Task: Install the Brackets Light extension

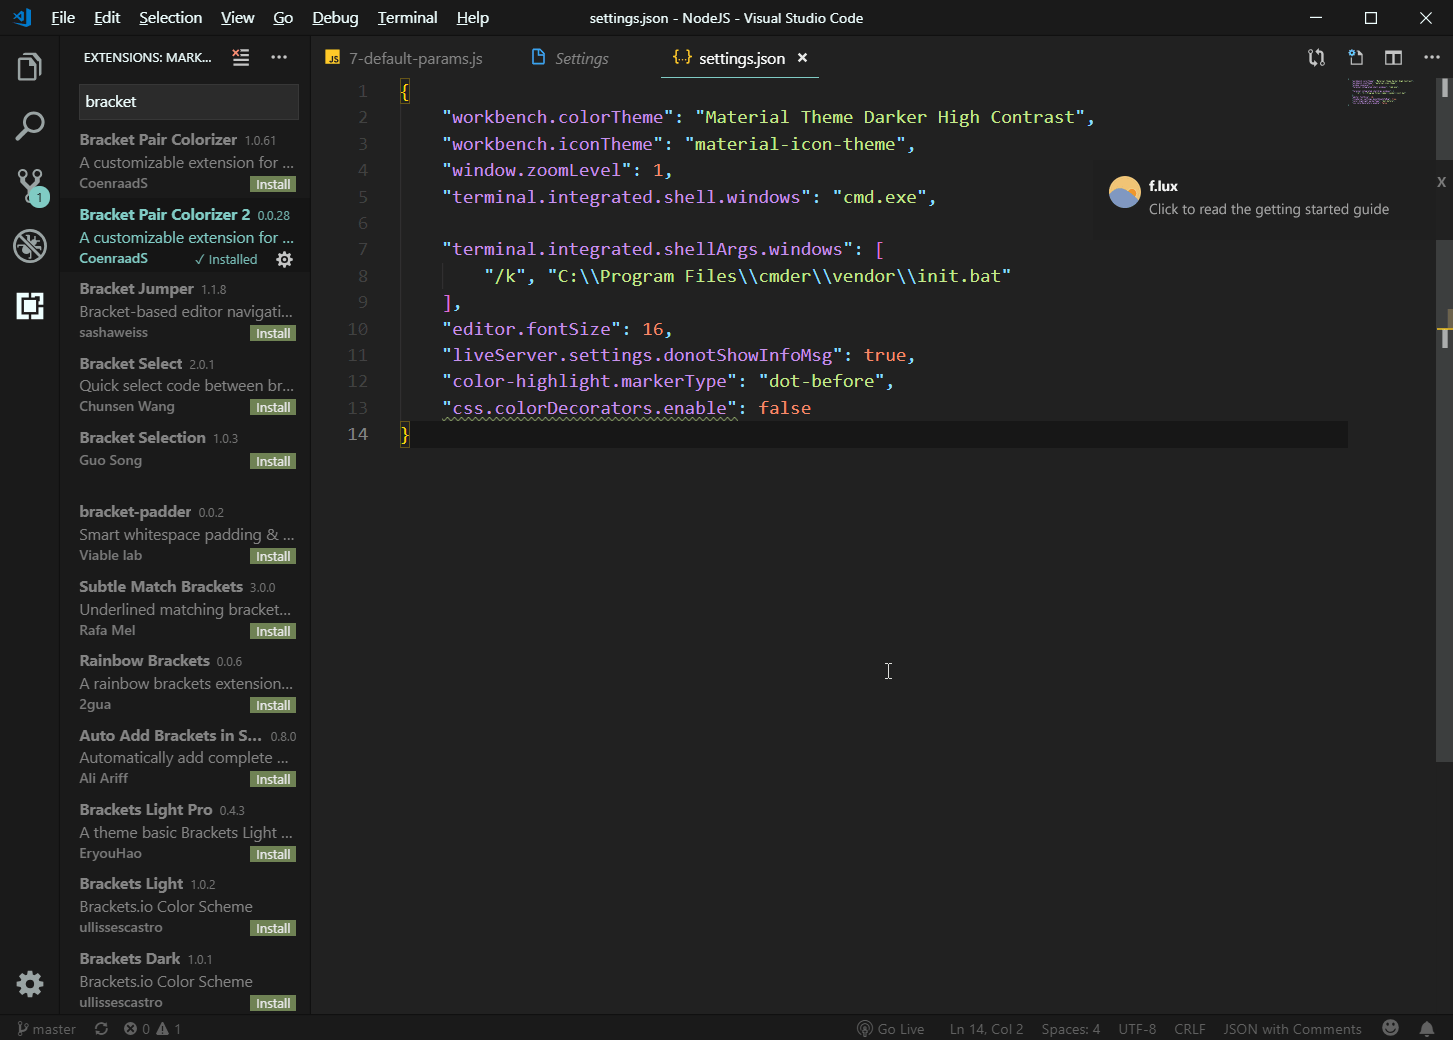Action: [273, 928]
